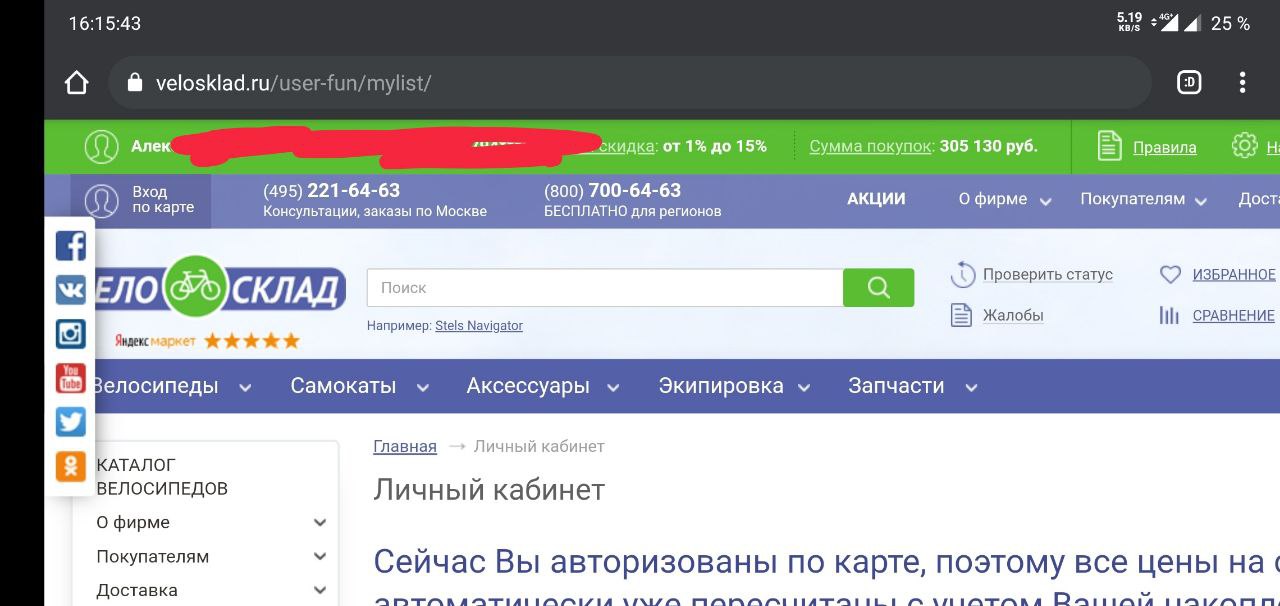Click the Проверить статус clock icon
The image size is (1280, 606).
(962, 274)
